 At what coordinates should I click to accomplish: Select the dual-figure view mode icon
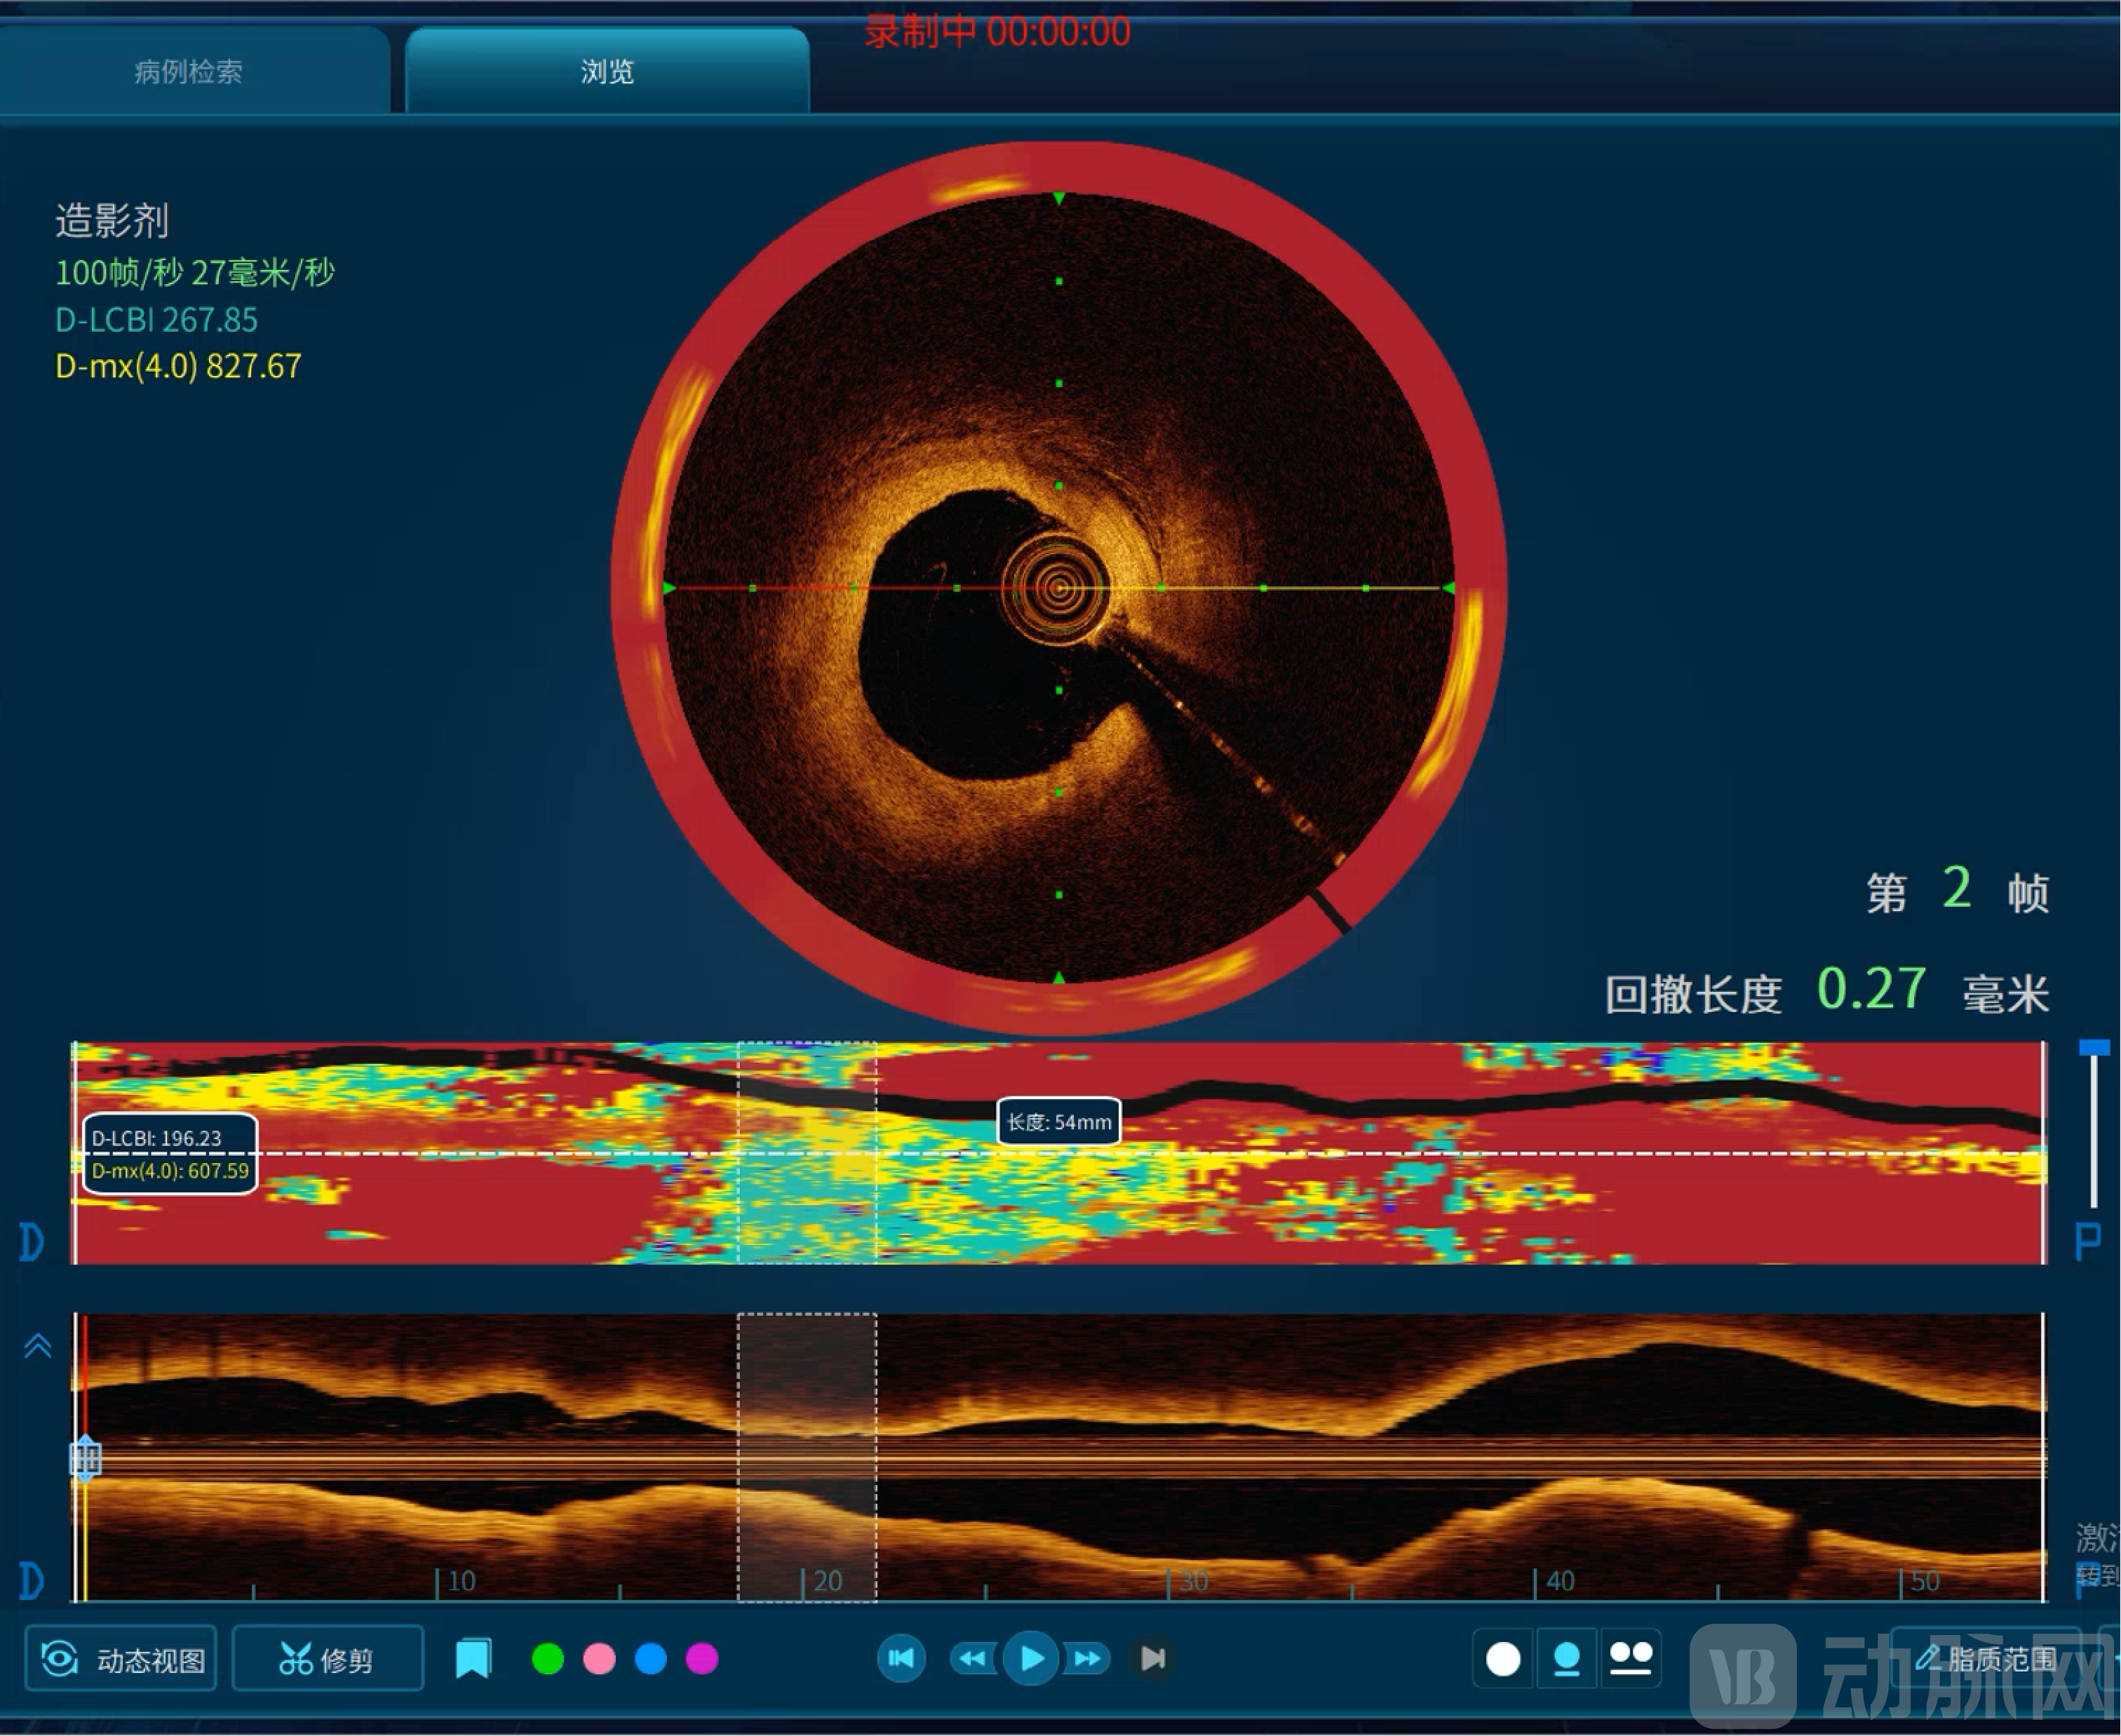tap(1630, 1659)
